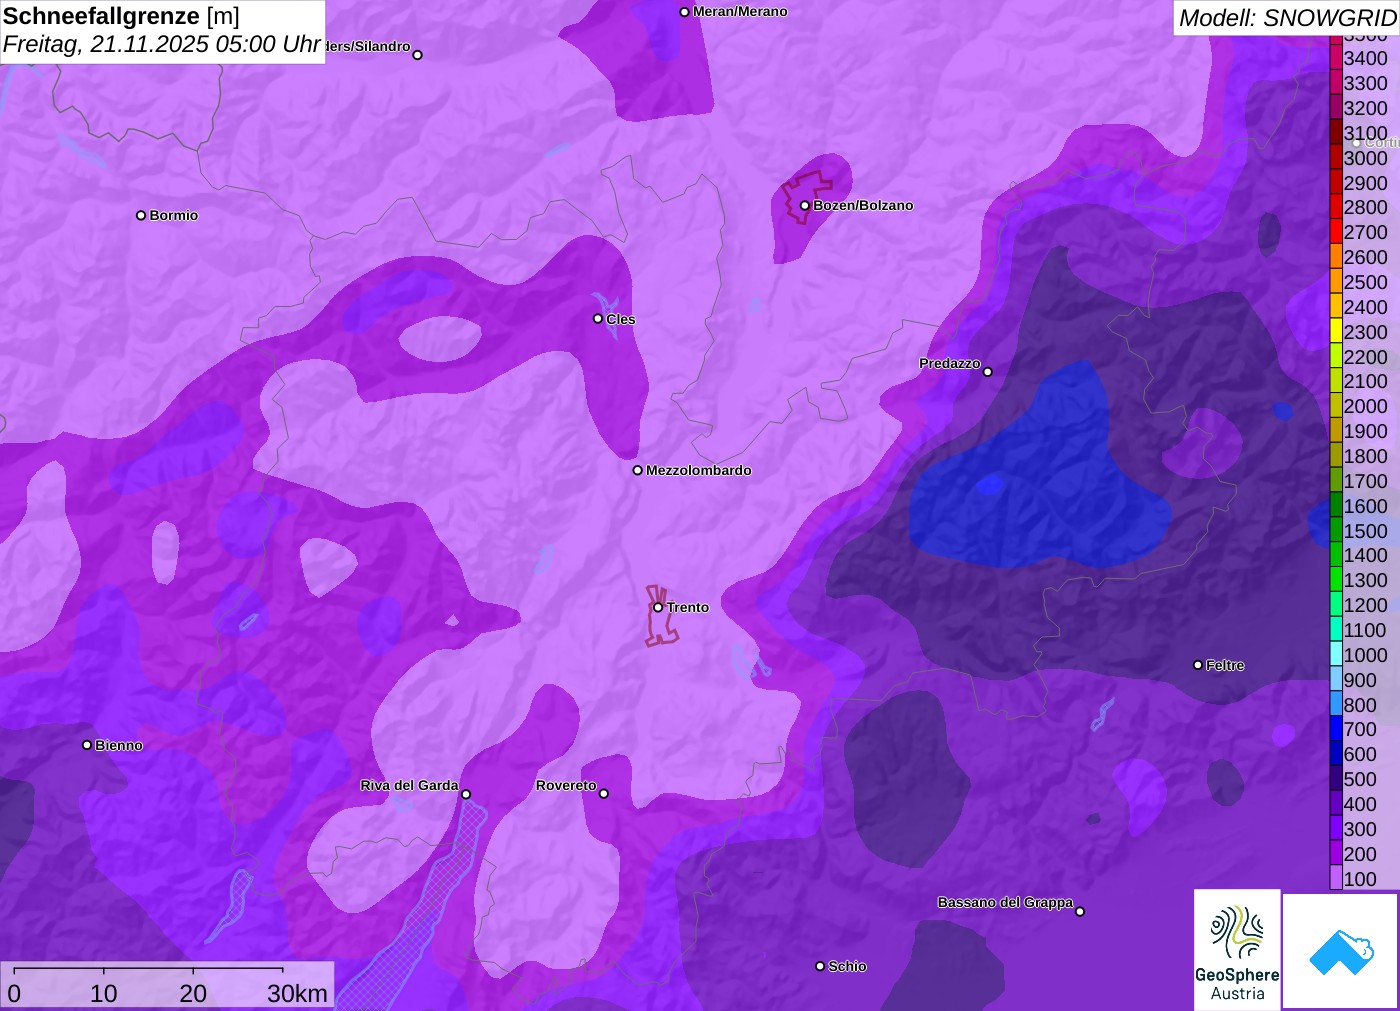Click the Silandro city marker dot

click(x=418, y=55)
